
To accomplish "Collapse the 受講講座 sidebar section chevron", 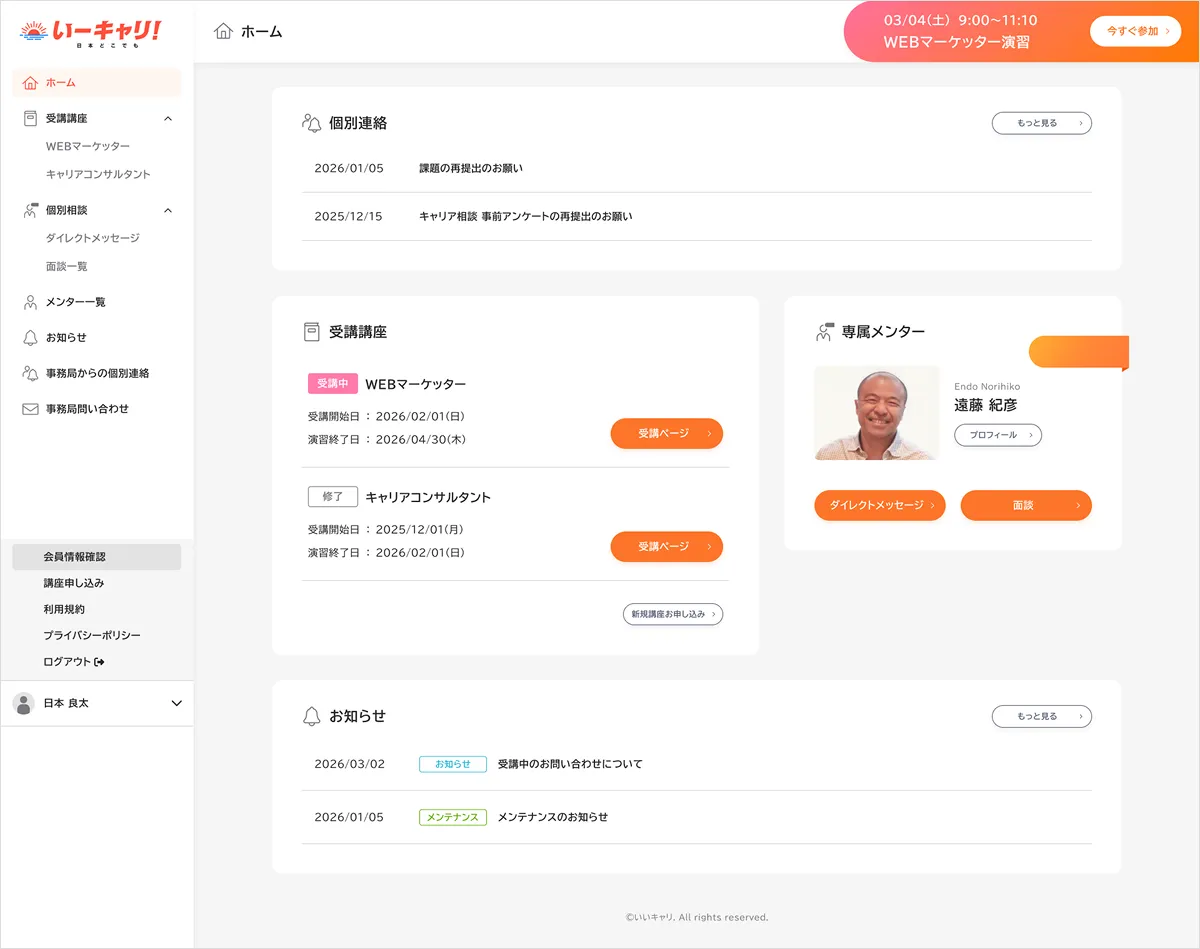I will pyautogui.click(x=168, y=119).
